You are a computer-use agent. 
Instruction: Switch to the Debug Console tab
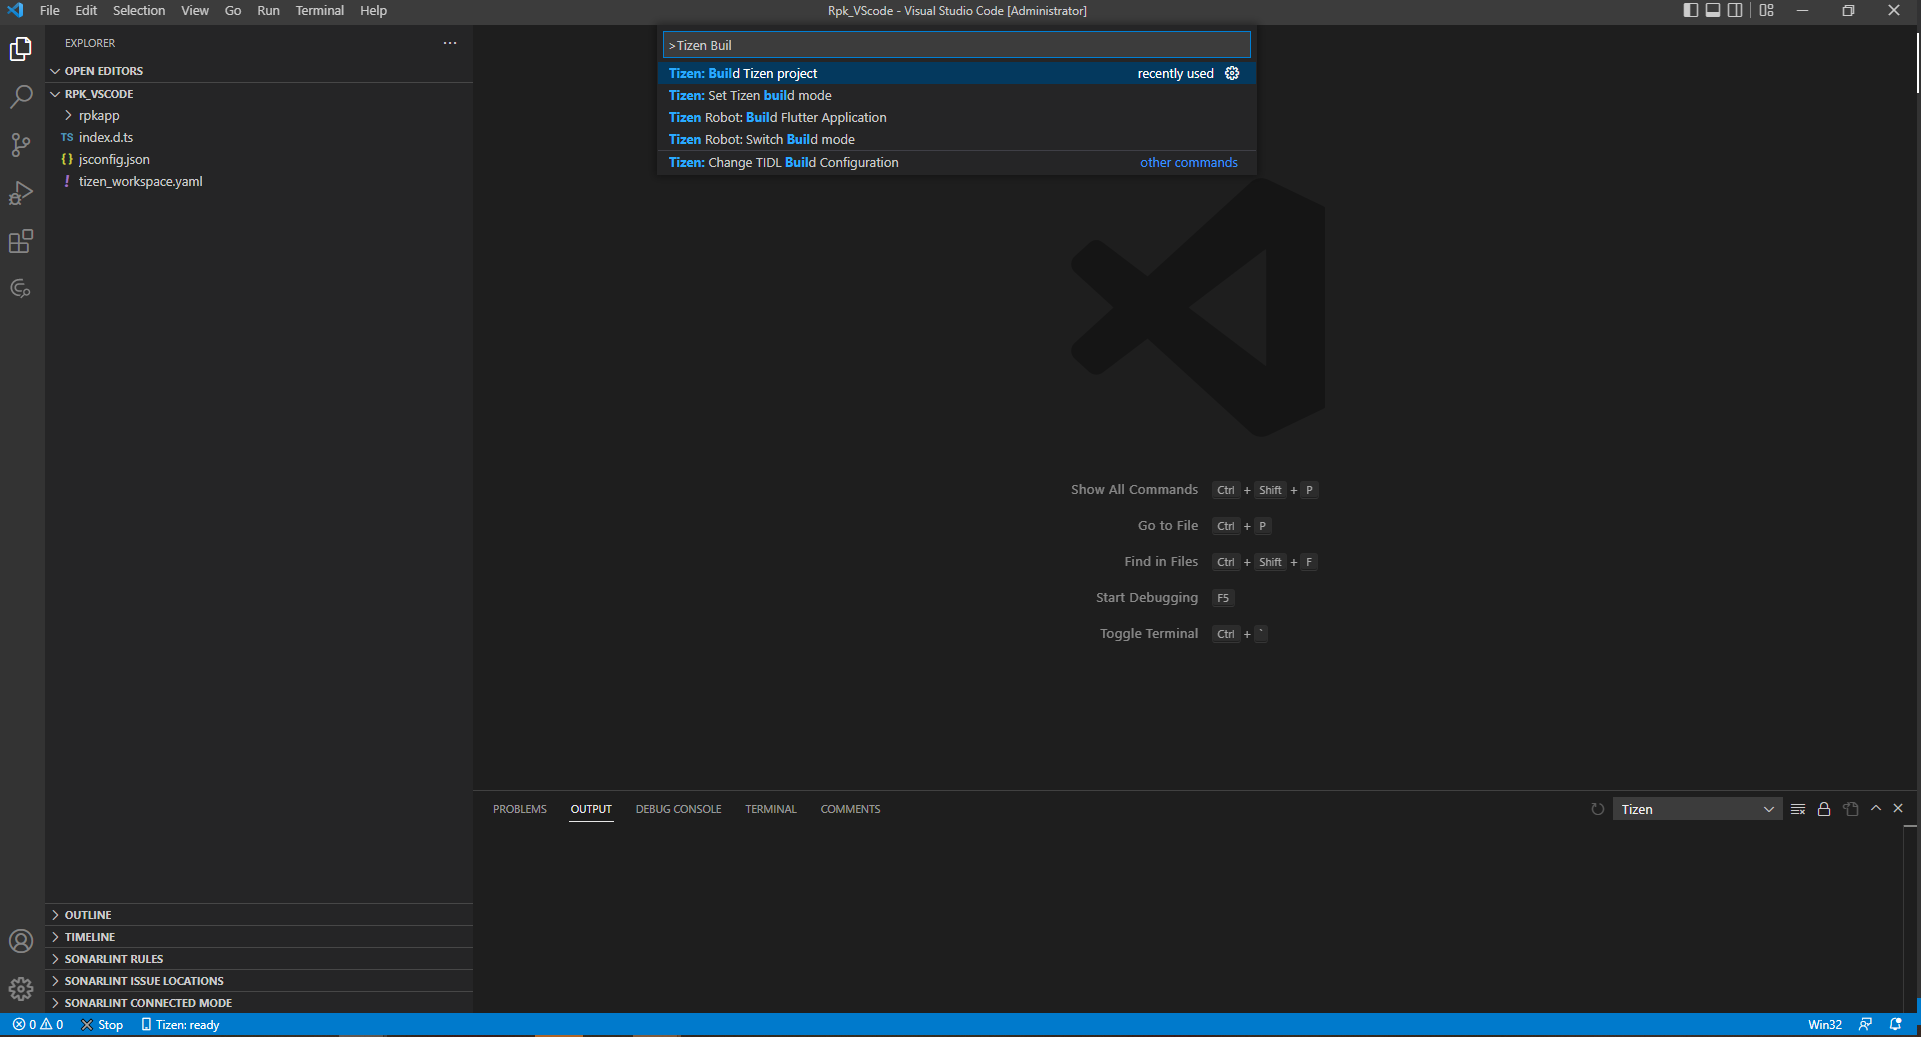tap(678, 809)
